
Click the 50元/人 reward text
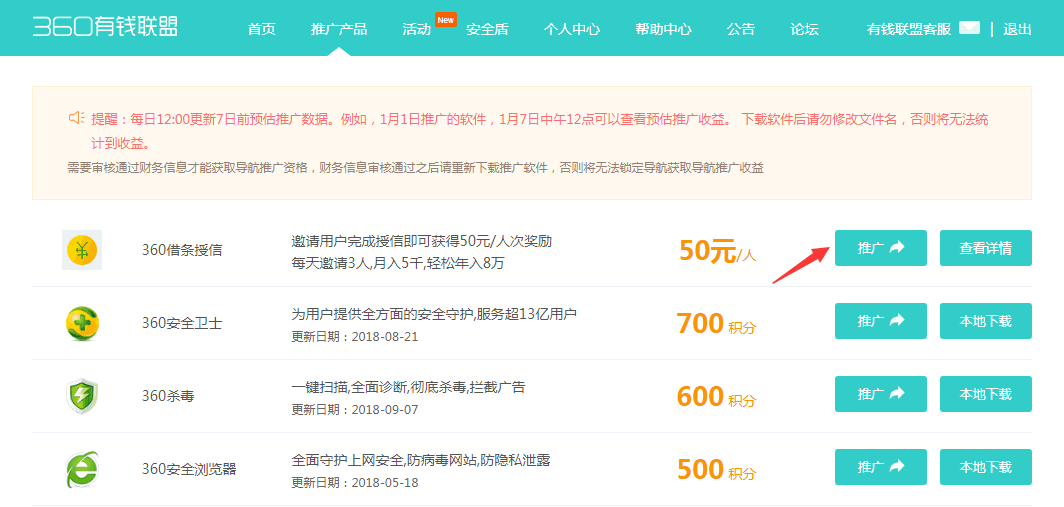pos(717,251)
